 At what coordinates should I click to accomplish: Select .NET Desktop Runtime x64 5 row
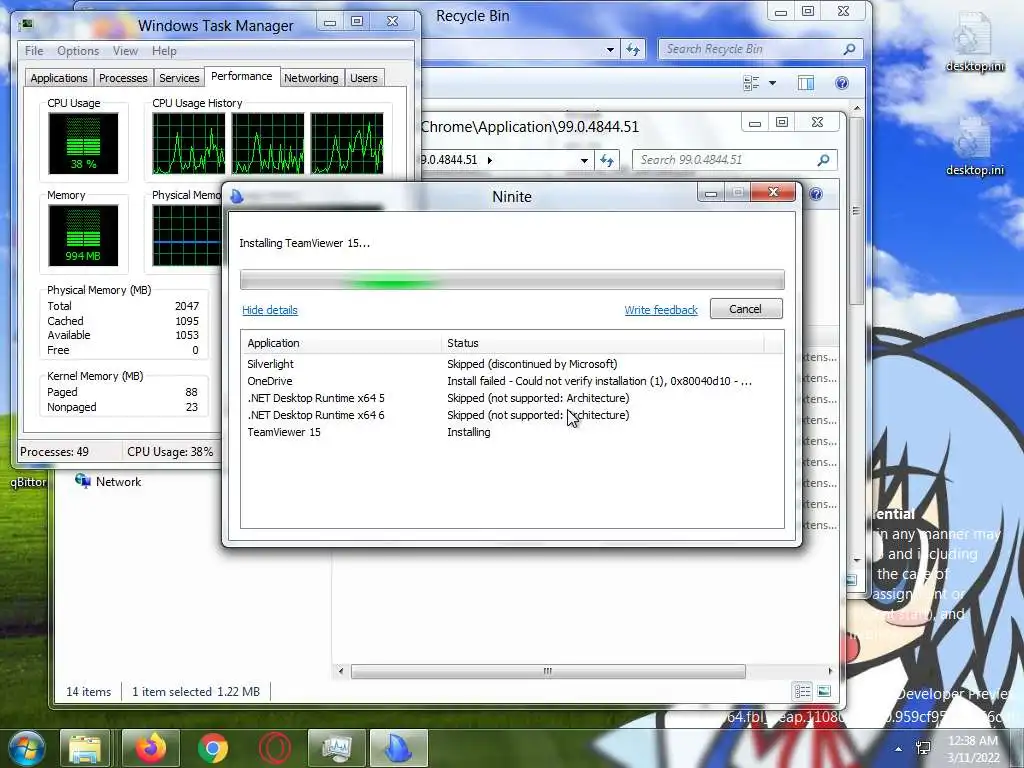(512, 398)
